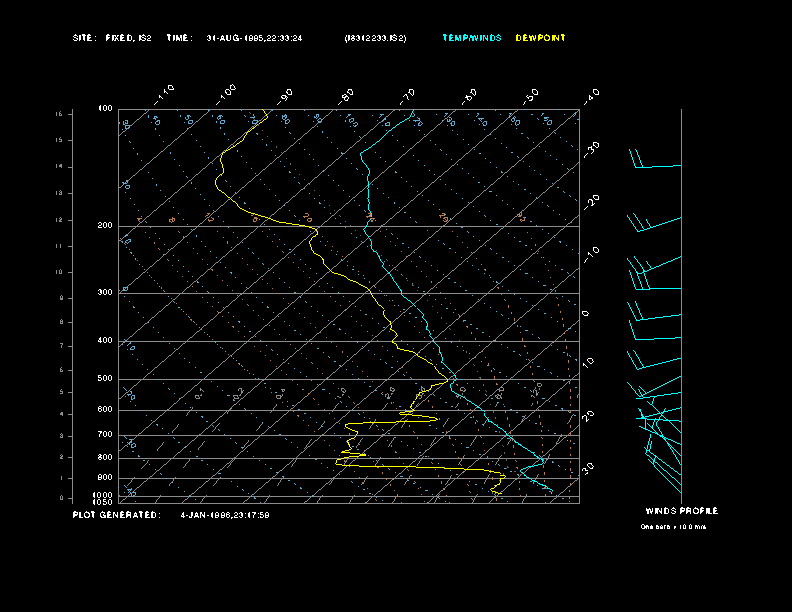Click the -70 isotherm label
792x612 pixels.
408,96
